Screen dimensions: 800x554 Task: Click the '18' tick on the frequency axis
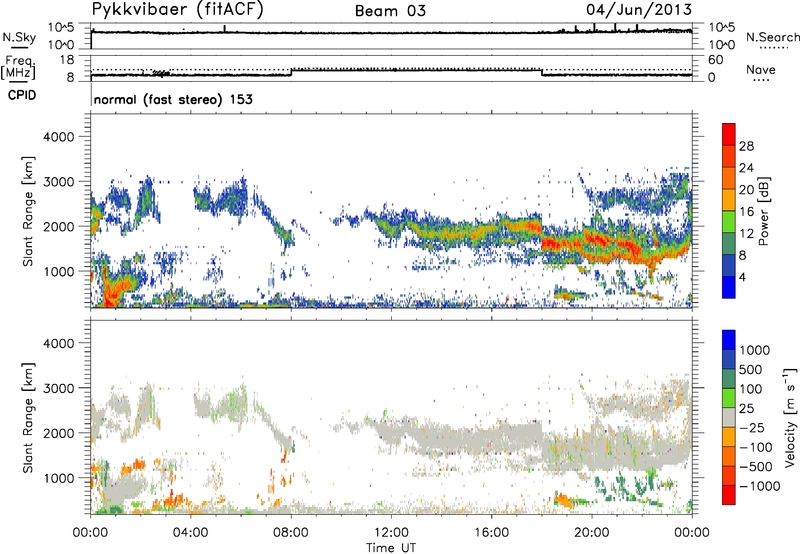(67, 60)
